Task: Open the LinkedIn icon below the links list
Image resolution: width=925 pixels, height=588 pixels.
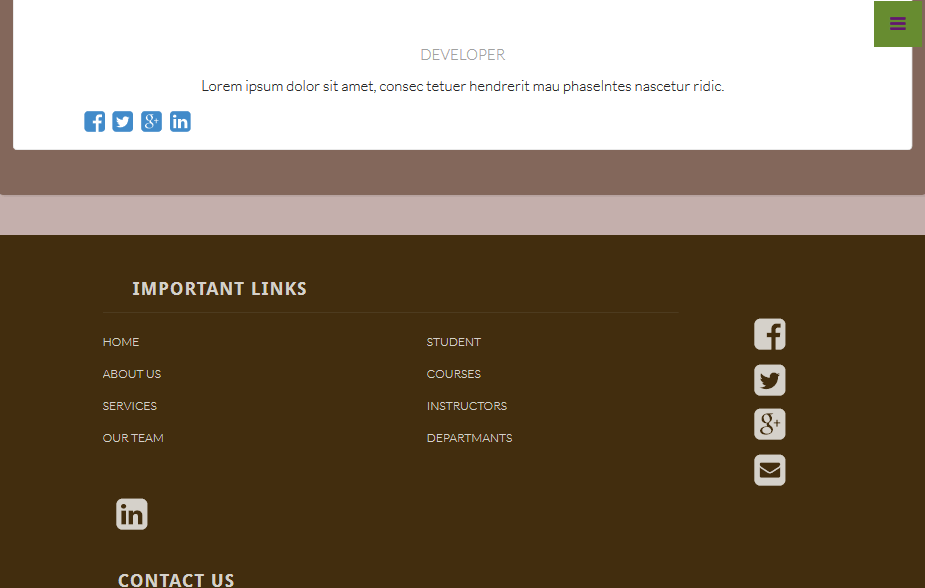Action: coord(131,513)
